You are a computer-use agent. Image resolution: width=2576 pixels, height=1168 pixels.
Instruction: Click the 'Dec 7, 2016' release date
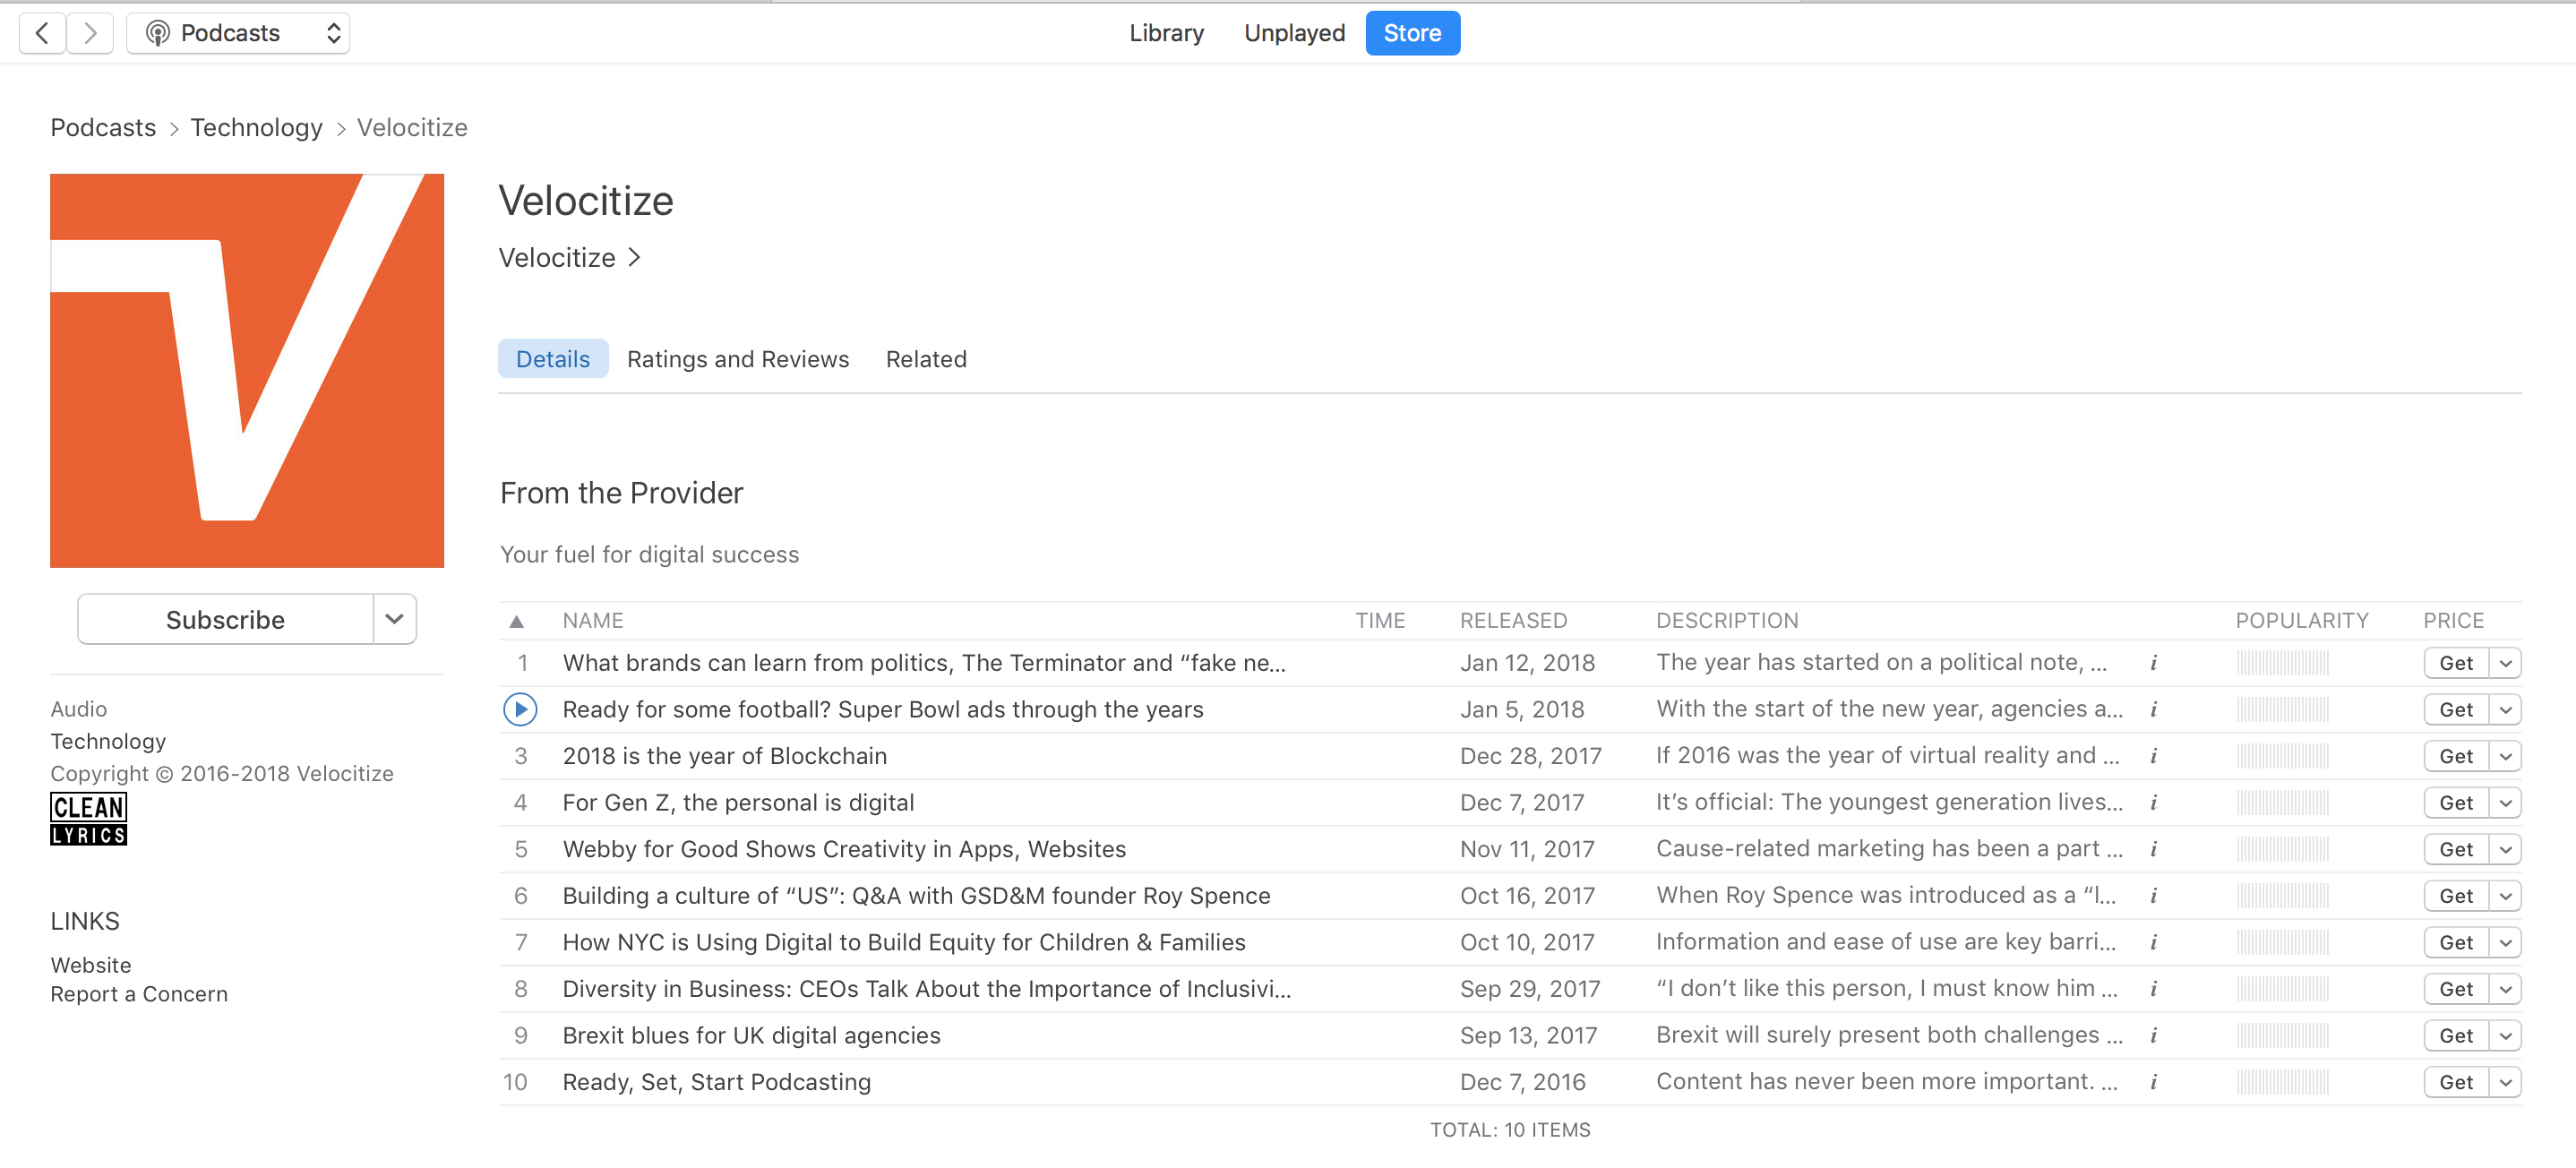click(x=1522, y=1082)
